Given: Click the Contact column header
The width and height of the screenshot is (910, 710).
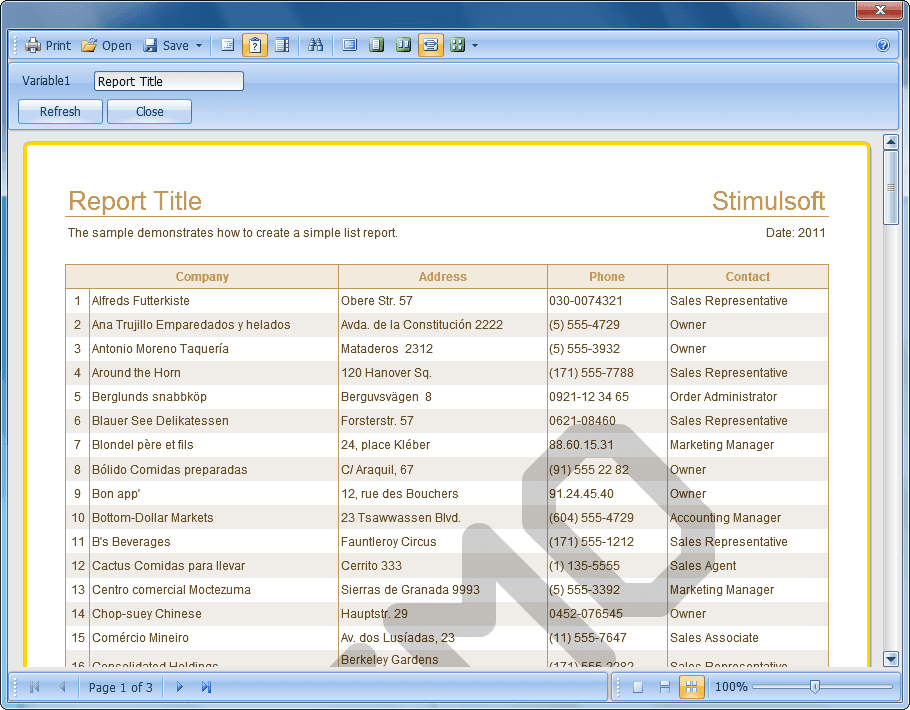Looking at the screenshot, I should click(x=748, y=277).
